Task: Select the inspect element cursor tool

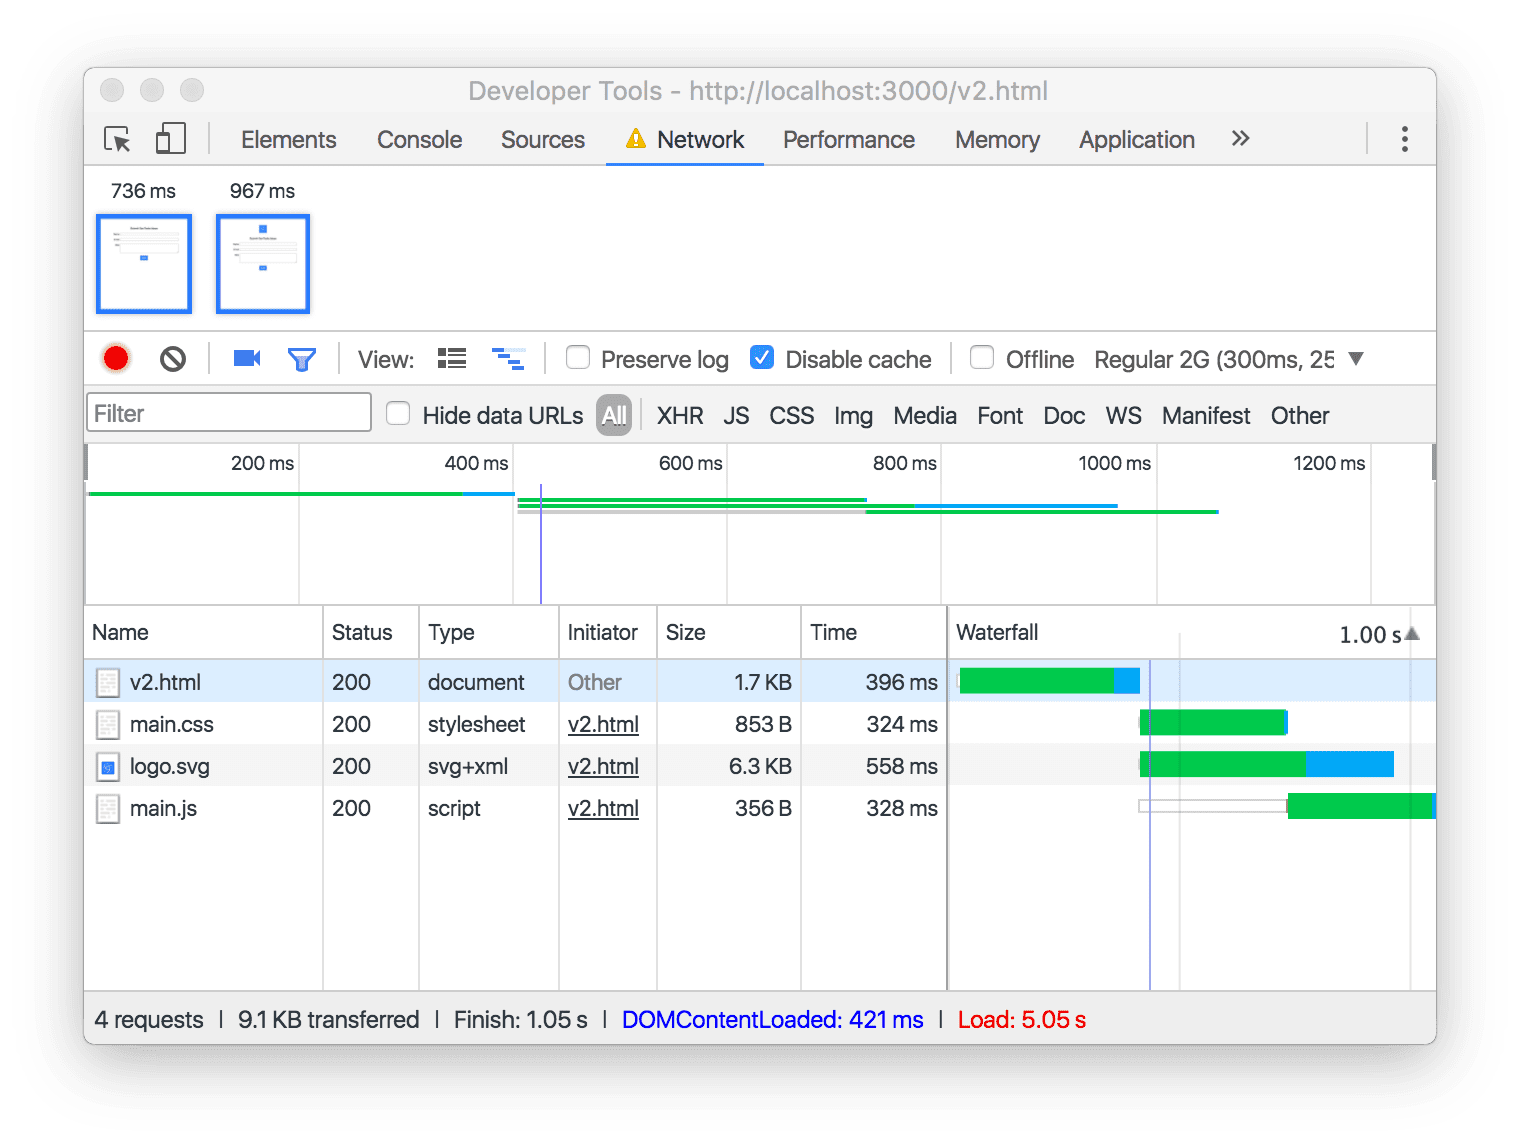Action: (x=117, y=139)
